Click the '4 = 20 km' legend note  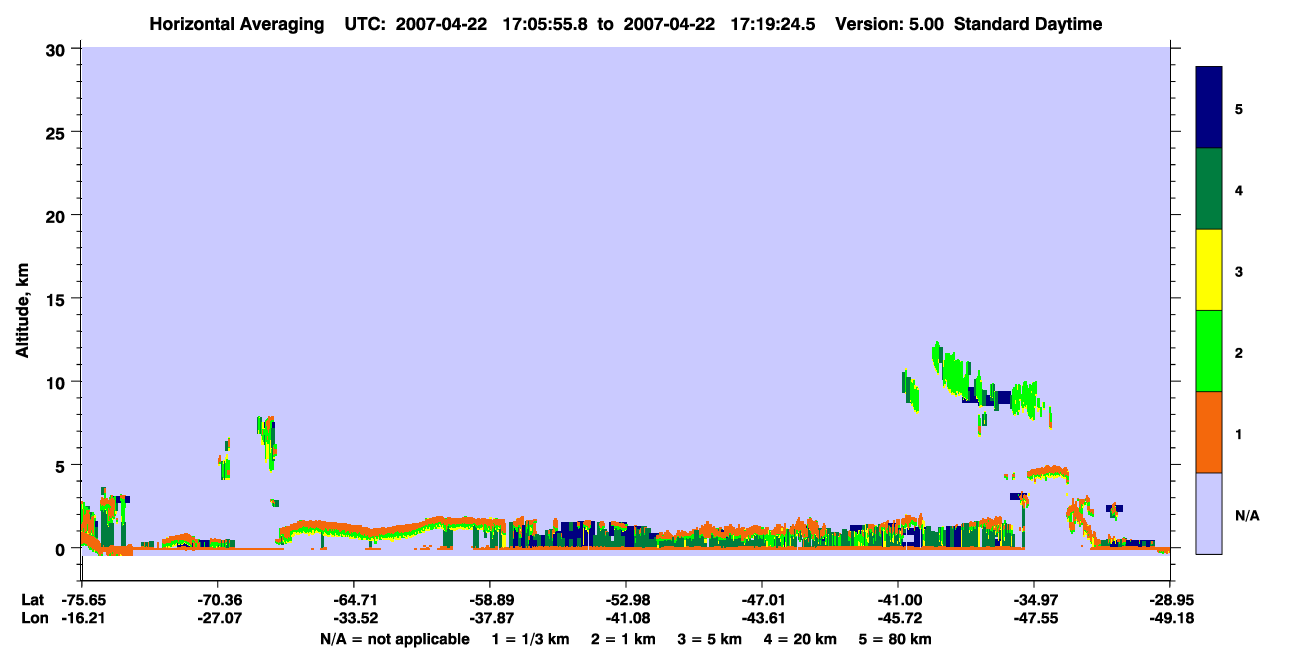coord(801,639)
